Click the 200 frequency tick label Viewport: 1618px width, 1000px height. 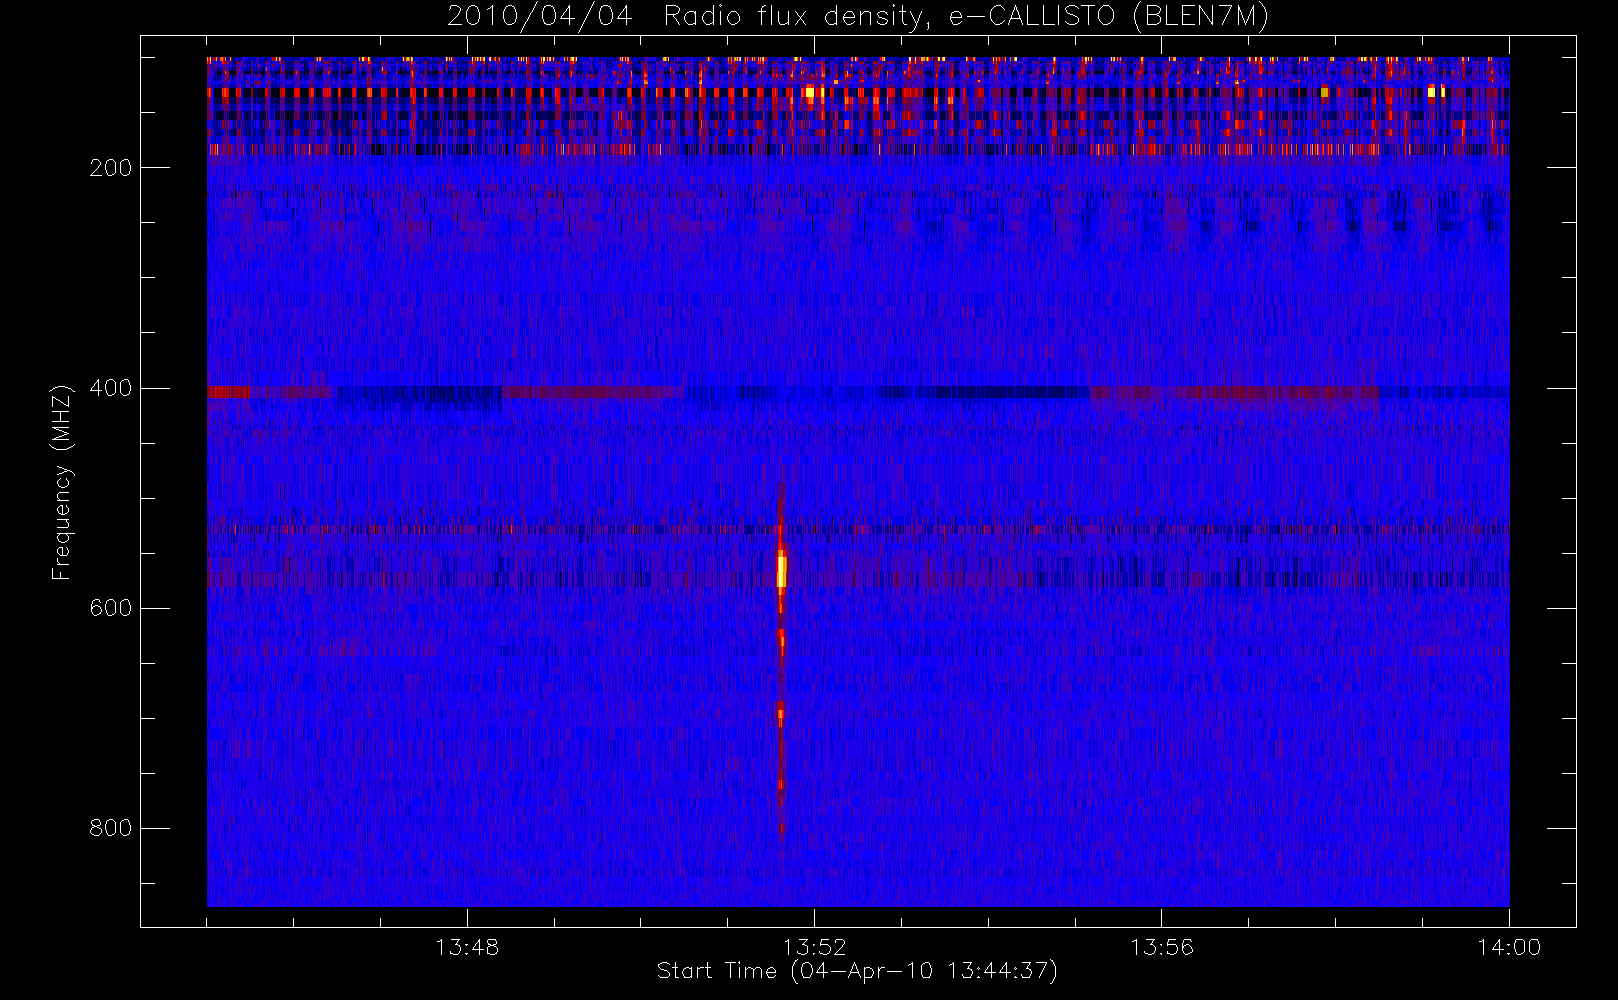coord(111,168)
